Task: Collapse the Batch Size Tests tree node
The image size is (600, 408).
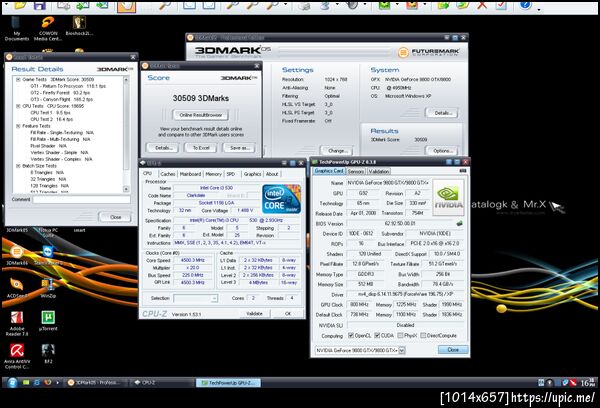Action: [x=18, y=166]
